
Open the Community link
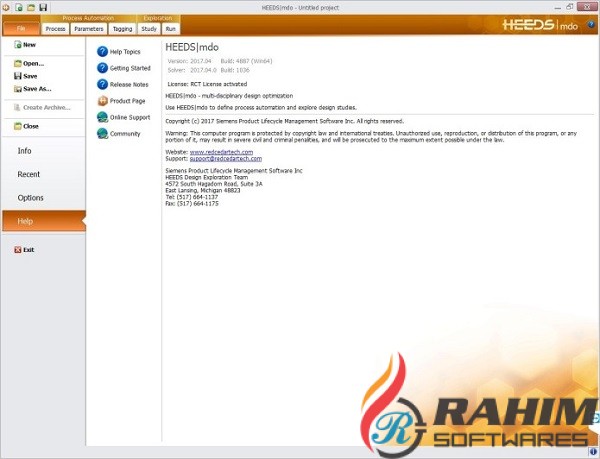119,134
